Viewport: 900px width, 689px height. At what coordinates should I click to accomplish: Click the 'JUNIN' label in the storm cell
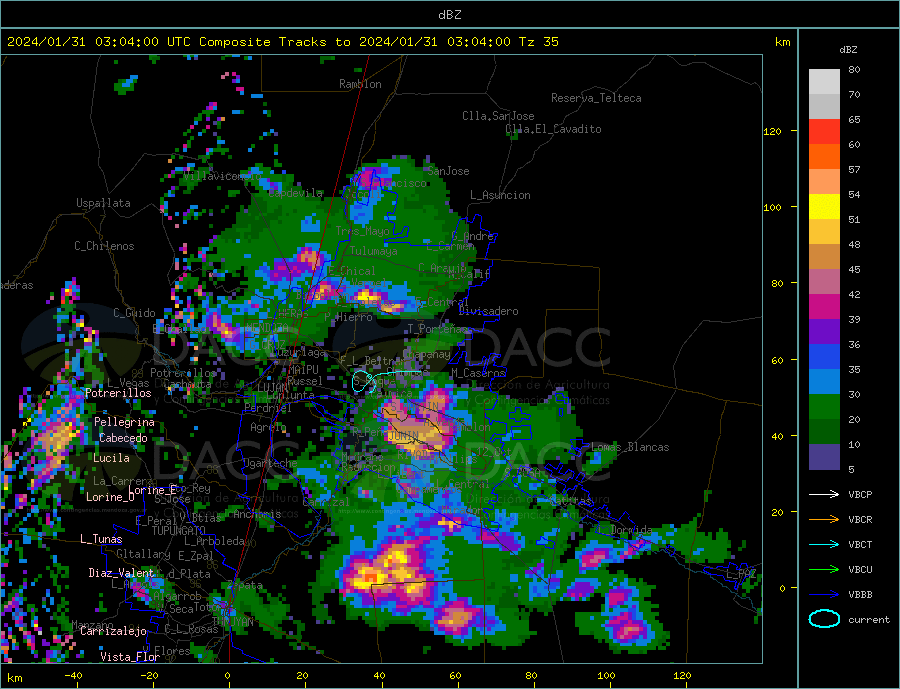[402, 436]
